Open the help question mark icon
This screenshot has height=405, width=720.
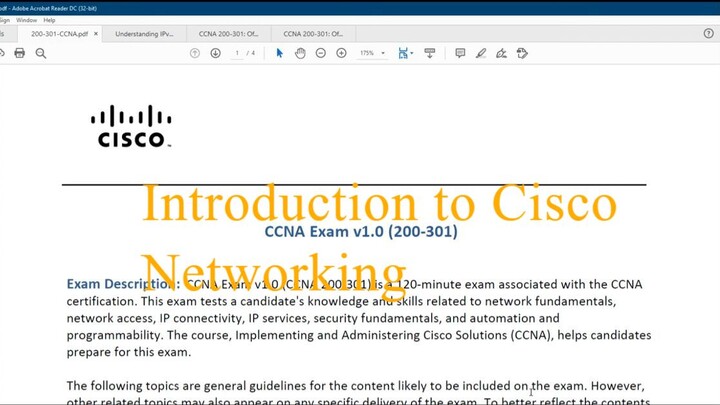tap(709, 34)
